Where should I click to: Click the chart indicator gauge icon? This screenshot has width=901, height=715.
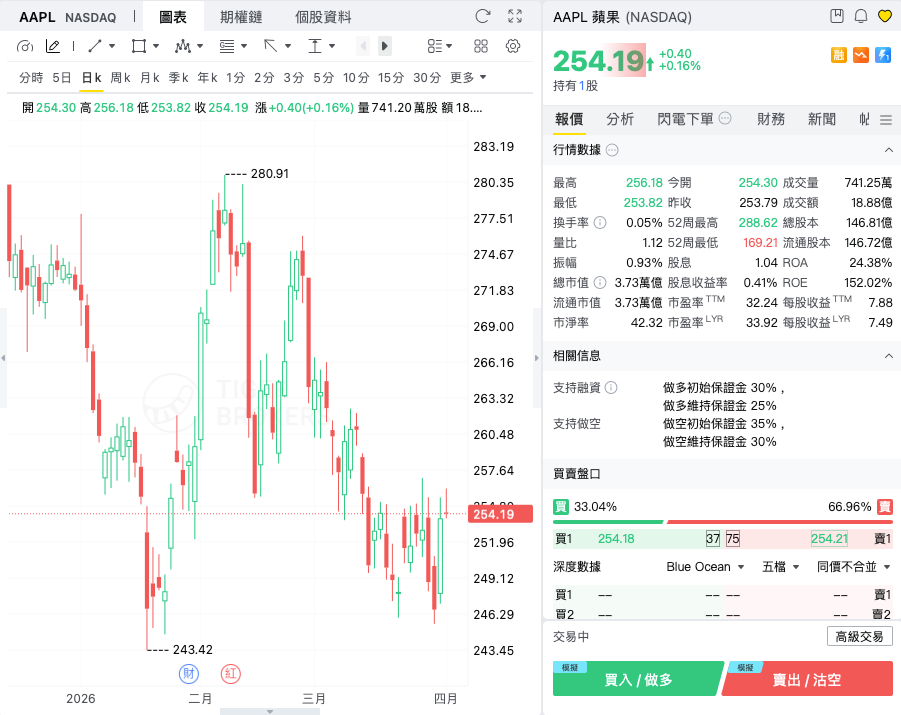tap(25, 46)
